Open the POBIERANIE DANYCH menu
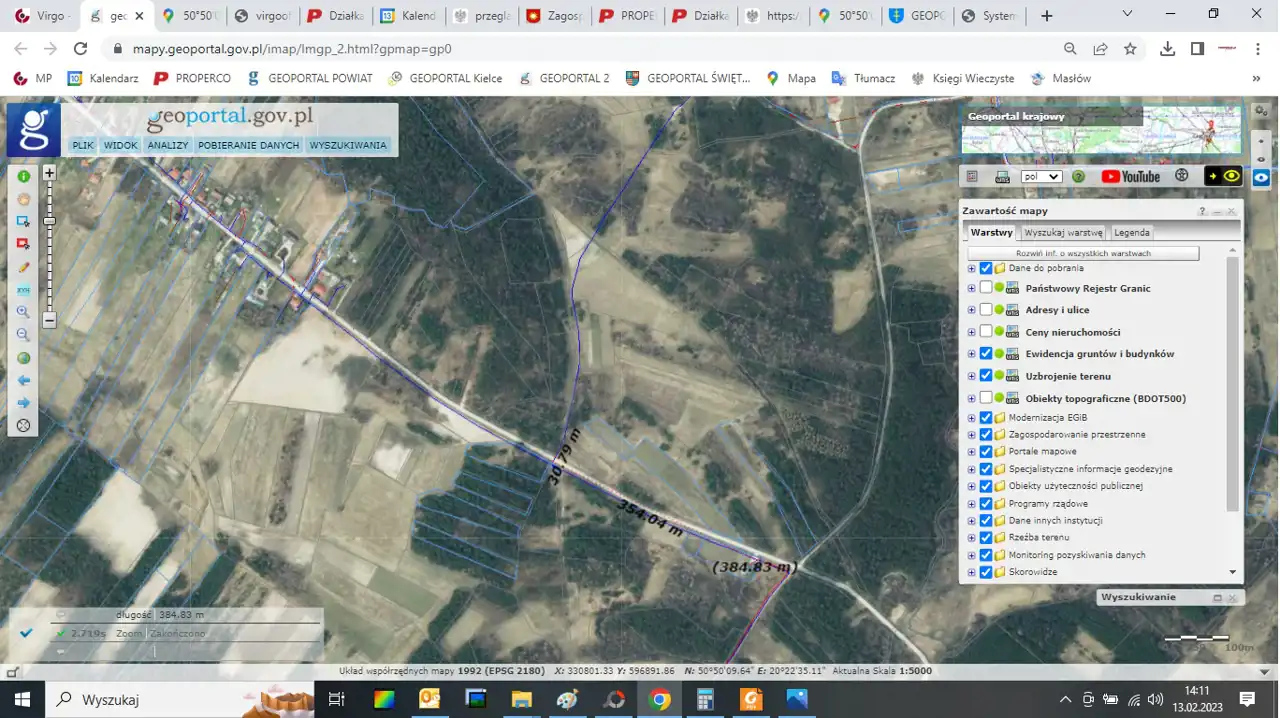The image size is (1280, 718). 248,146
